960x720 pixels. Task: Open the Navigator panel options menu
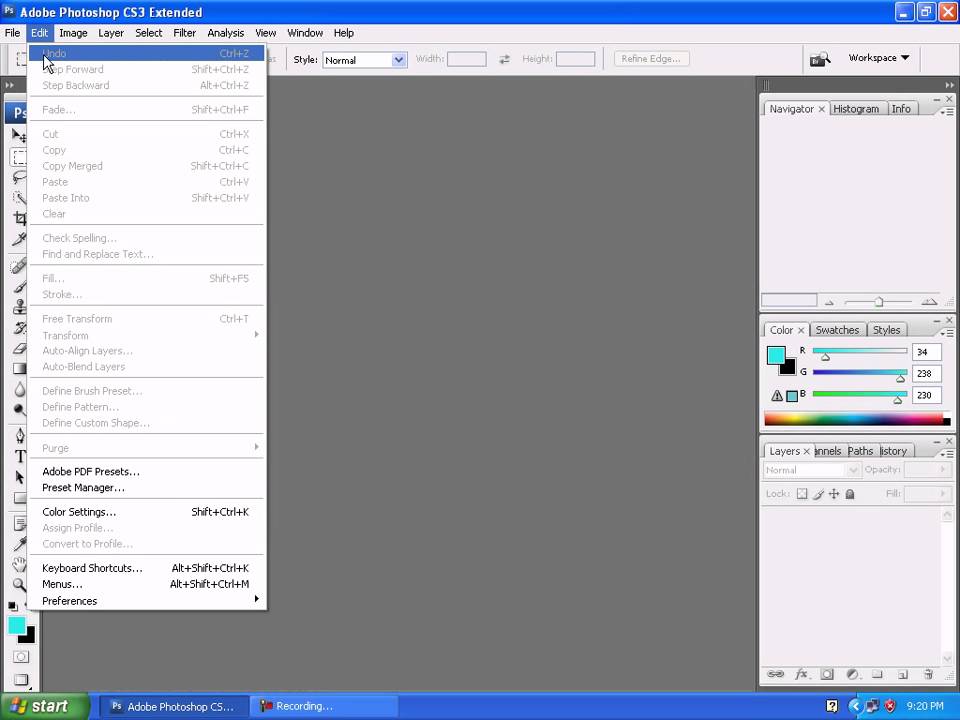pyautogui.click(x=947, y=111)
